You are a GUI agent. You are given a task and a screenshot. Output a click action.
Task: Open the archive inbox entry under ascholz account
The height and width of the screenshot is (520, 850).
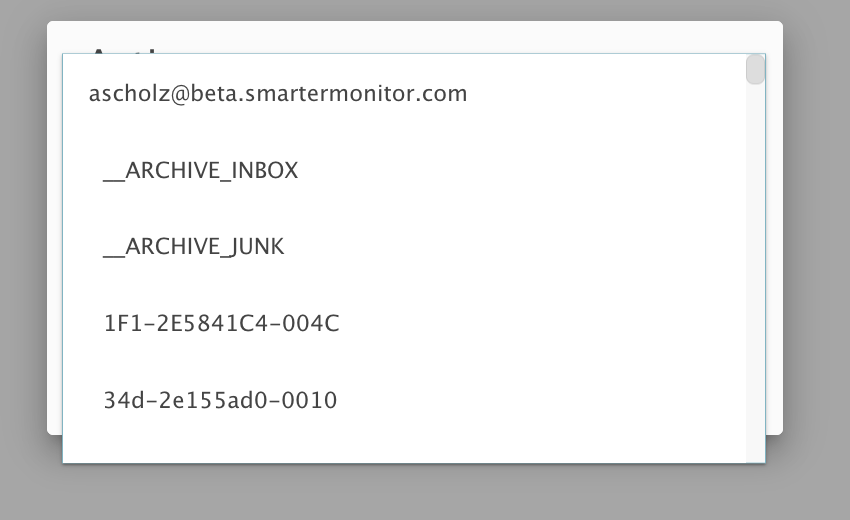(x=200, y=171)
